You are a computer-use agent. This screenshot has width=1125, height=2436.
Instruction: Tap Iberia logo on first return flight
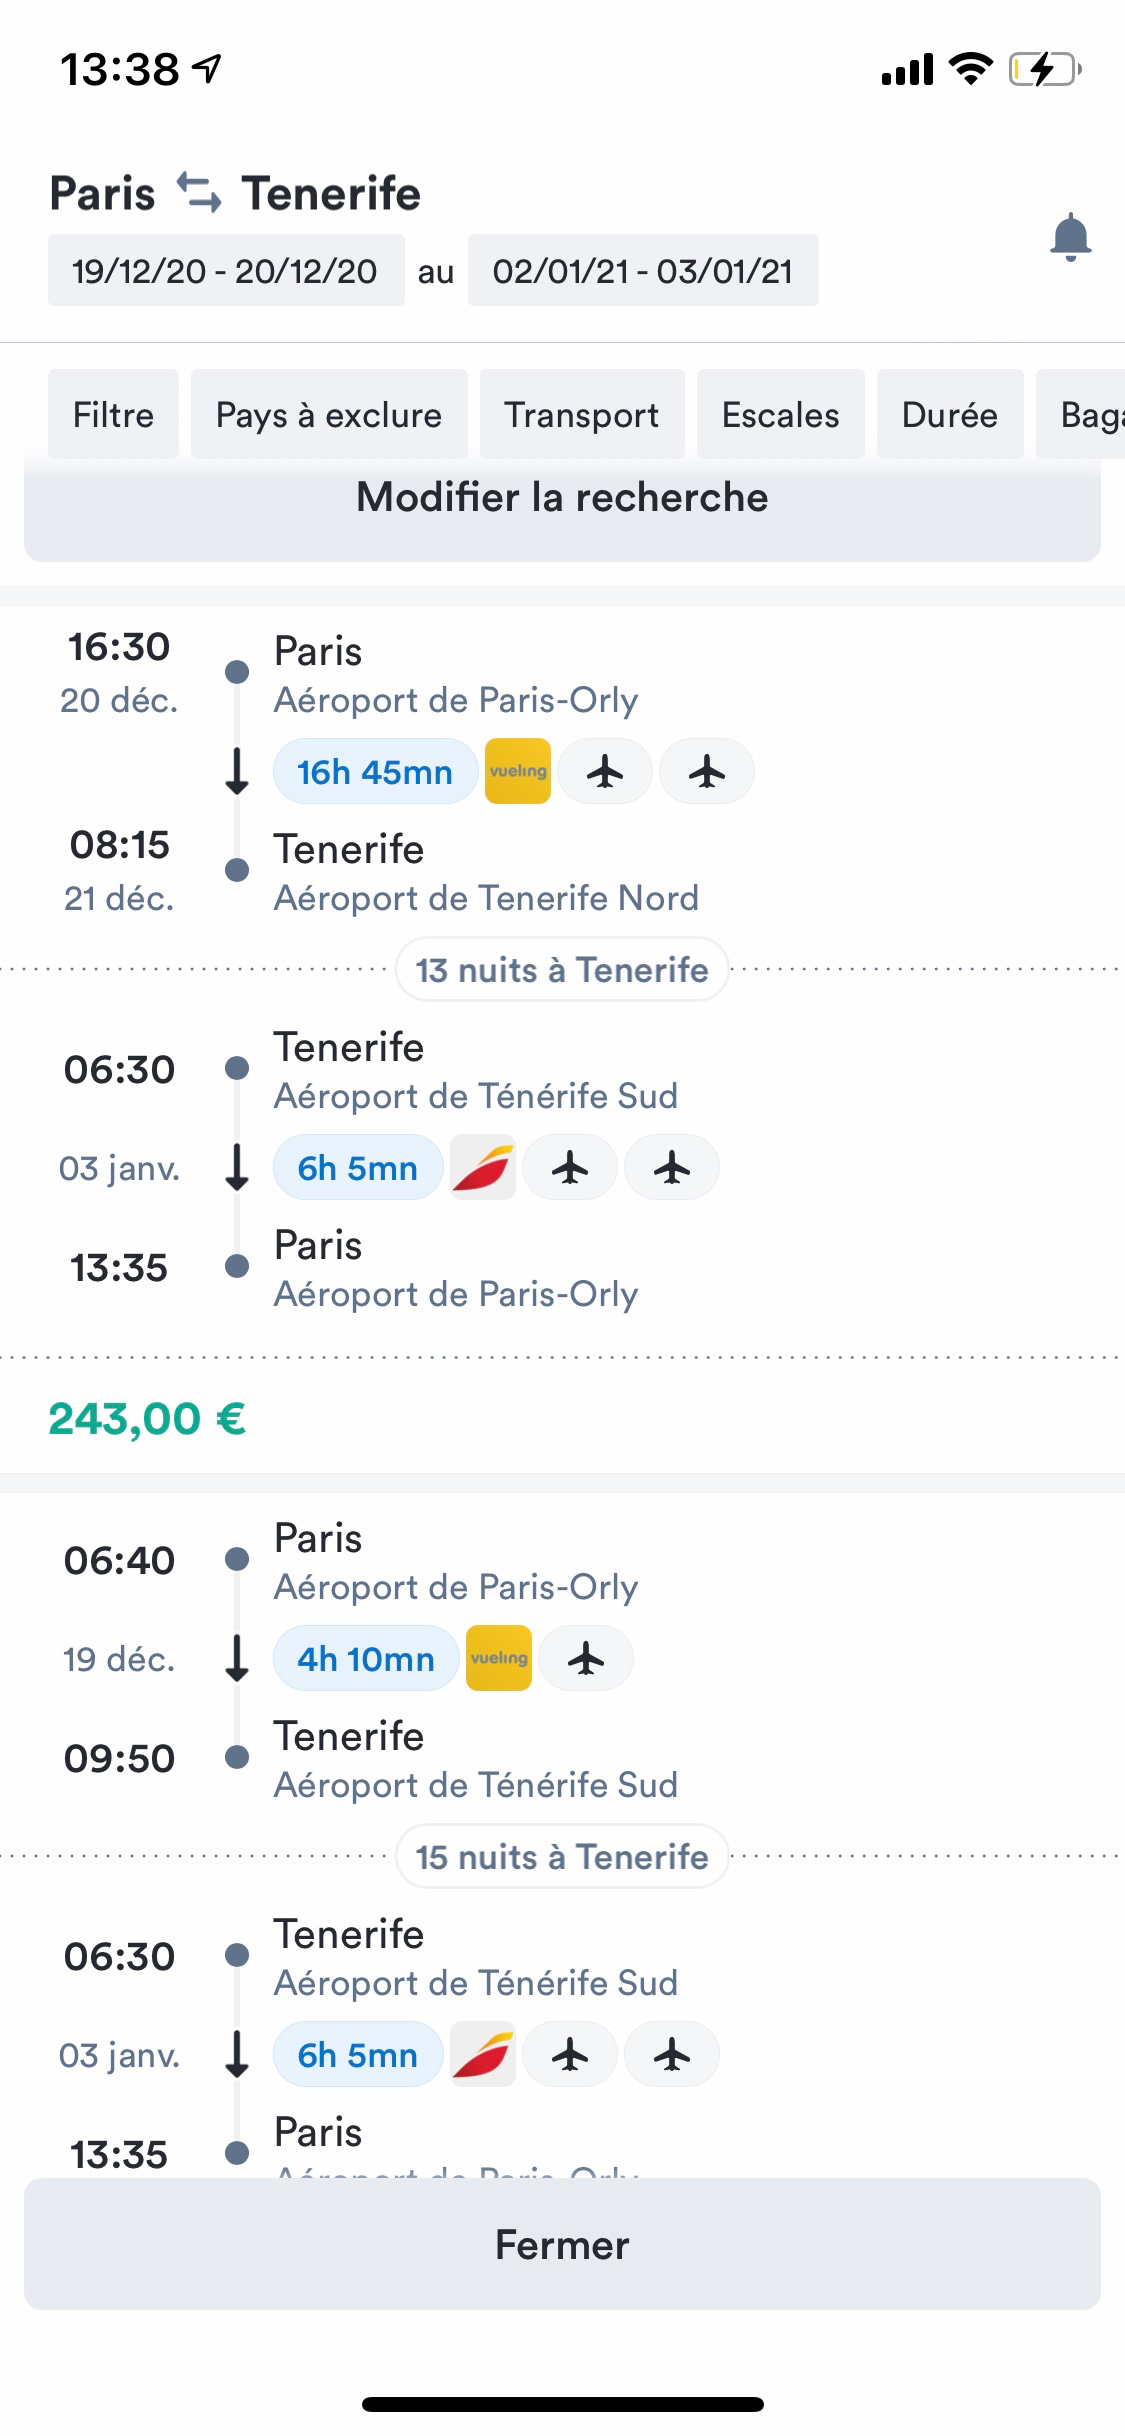[x=483, y=1168]
